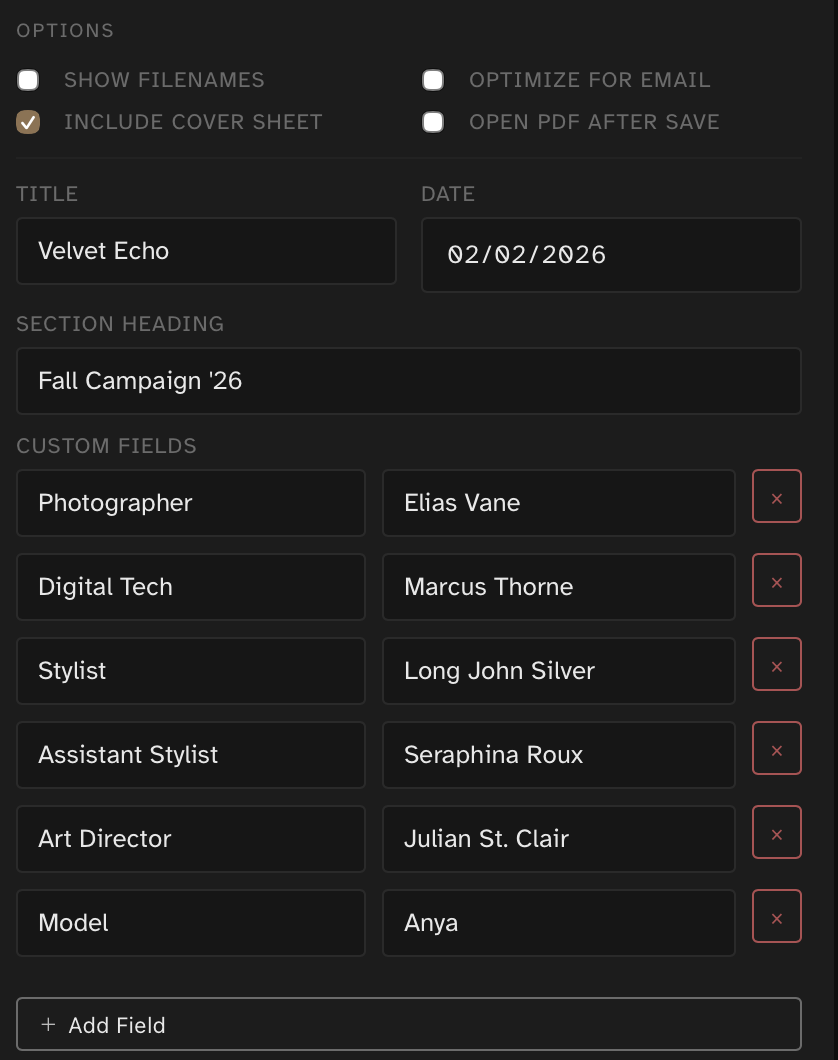This screenshot has height=1060, width=838.
Task: Remove the Art Director custom field
Action: click(777, 833)
